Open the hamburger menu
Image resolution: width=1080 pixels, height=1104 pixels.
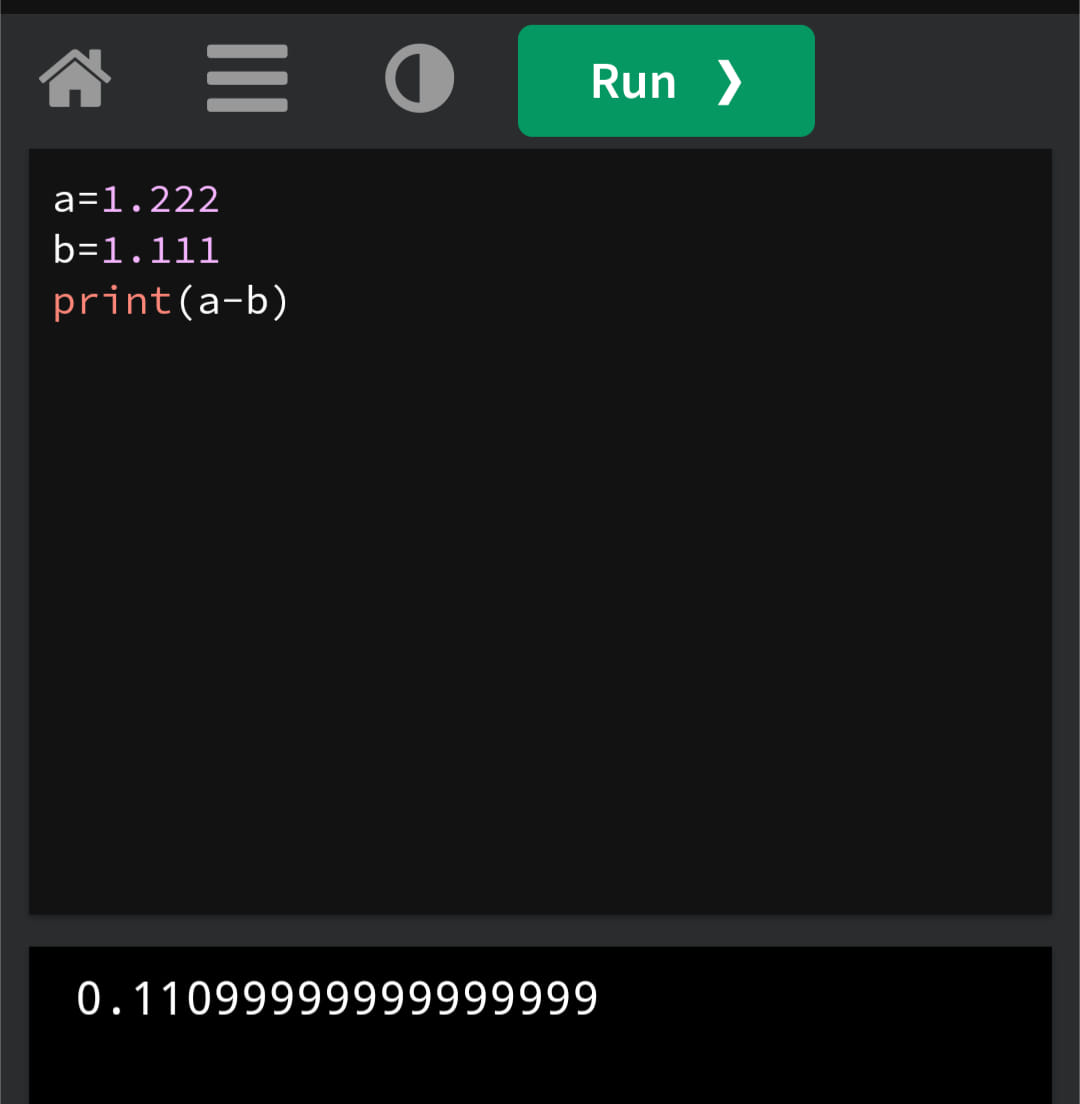point(247,78)
